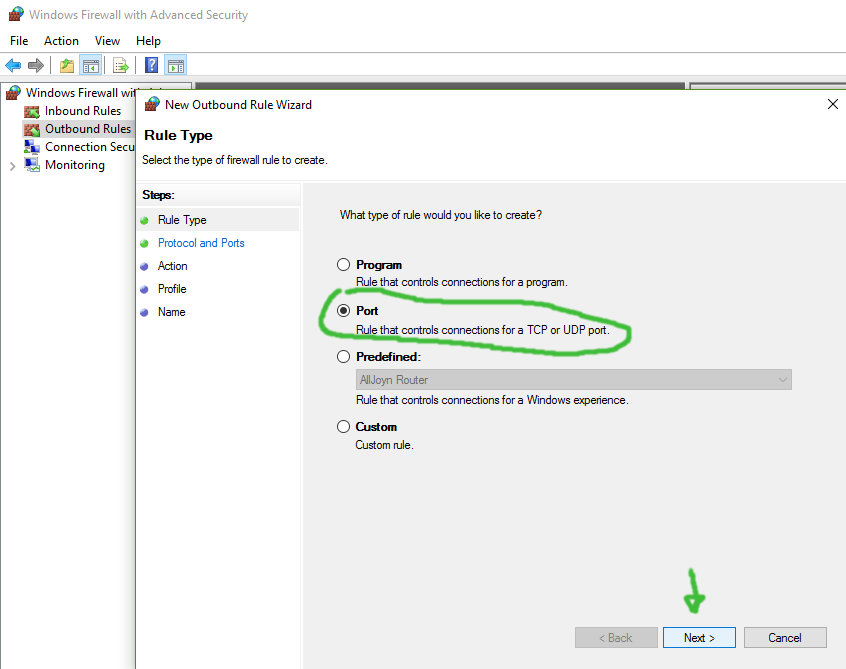846x669 pixels.
Task: Select the Custom radio button
Action: point(343,427)
